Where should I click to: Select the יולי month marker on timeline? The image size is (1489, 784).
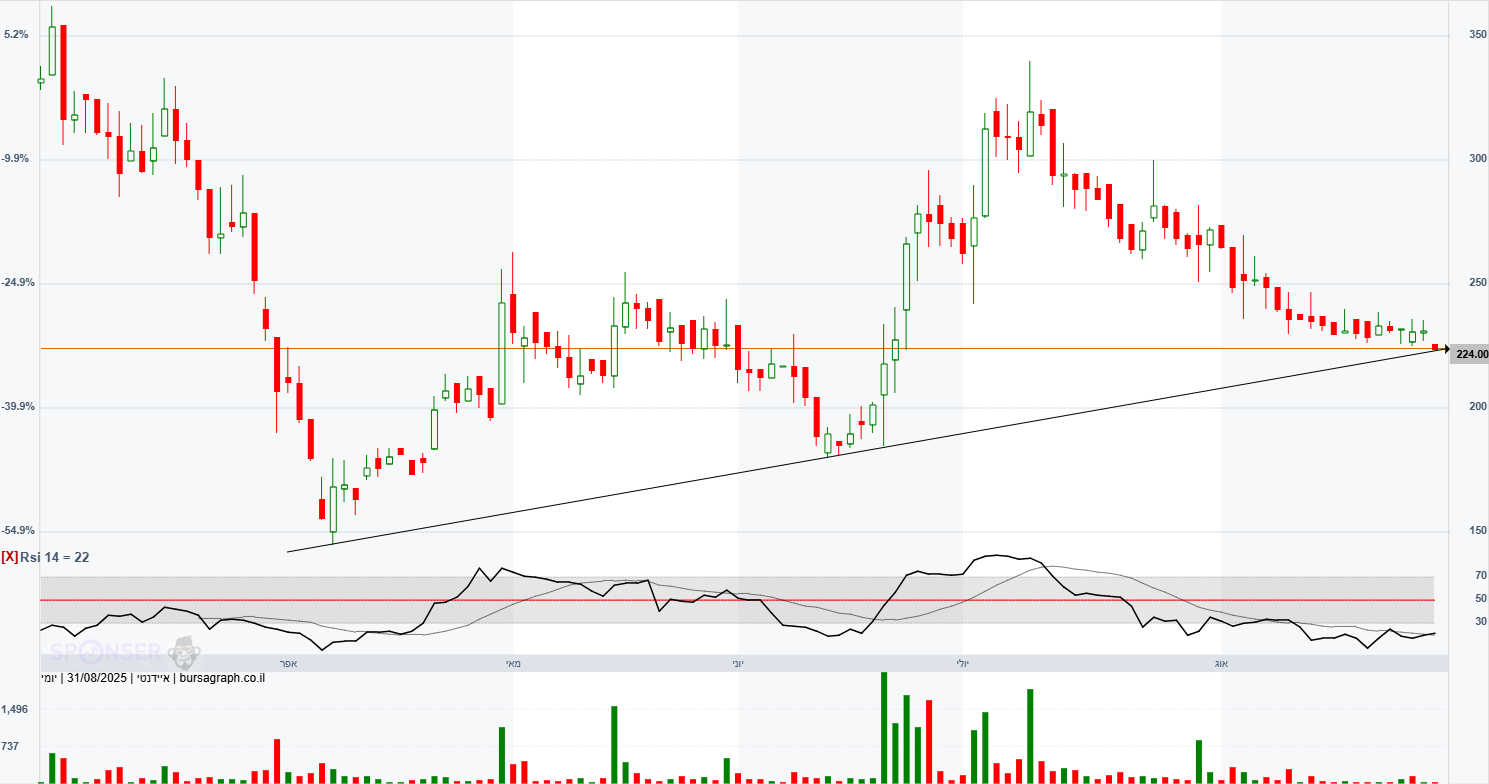[x=963, y=663]
